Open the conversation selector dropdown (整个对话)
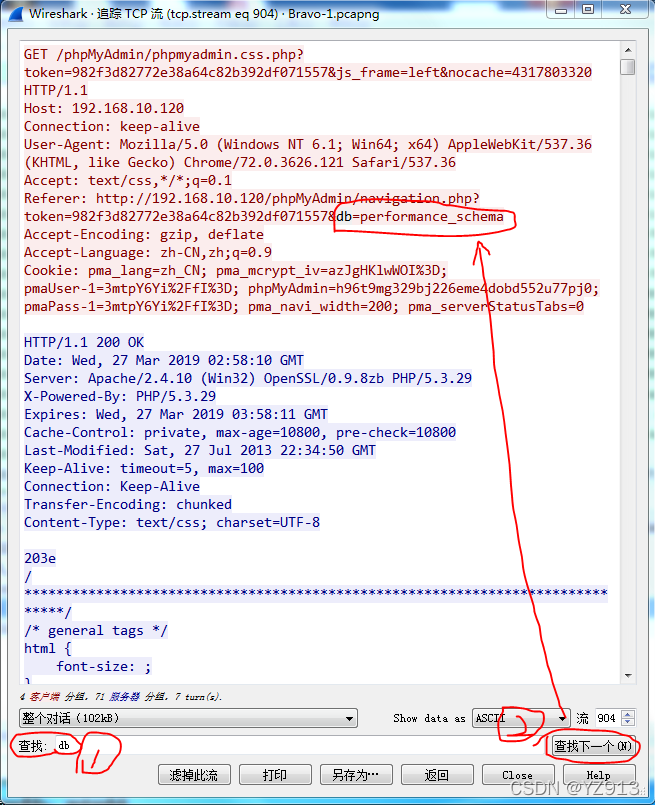 click(188, 718)
